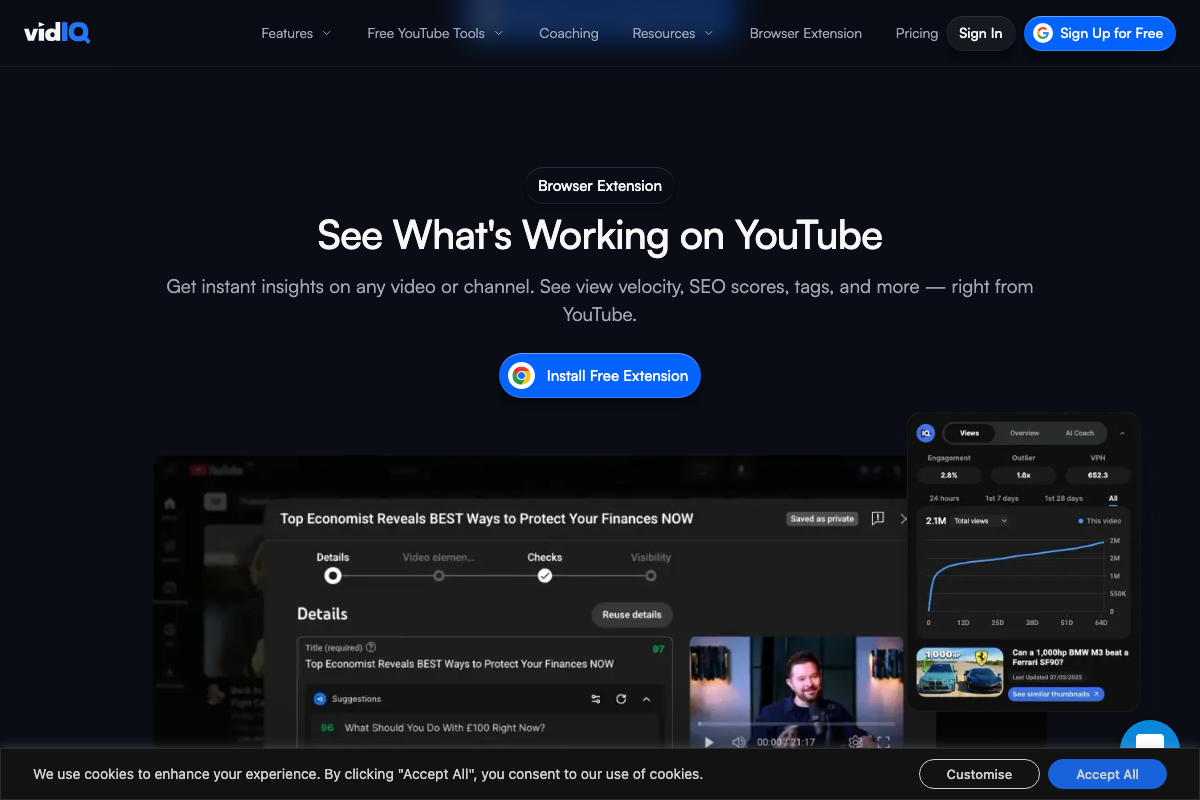Click the feedback flag icon beside Saved as private
This screenshot has height=800, width=1200.
tap(877, 518)
